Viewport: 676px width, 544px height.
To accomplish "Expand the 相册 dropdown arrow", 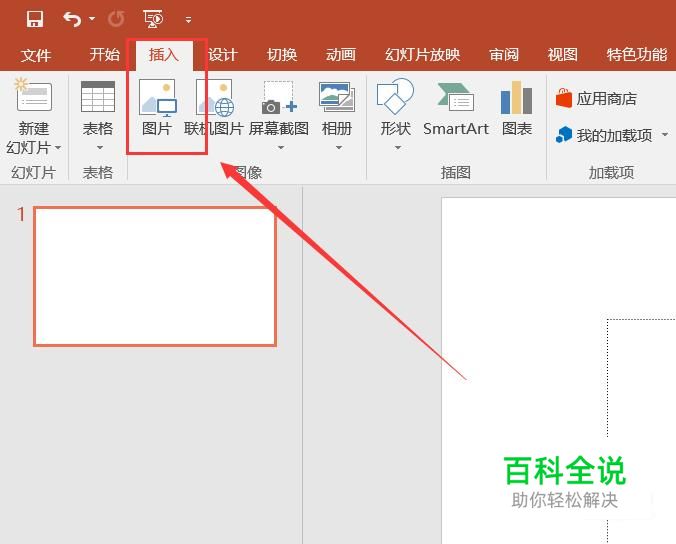I will click(x=339, y=147).
